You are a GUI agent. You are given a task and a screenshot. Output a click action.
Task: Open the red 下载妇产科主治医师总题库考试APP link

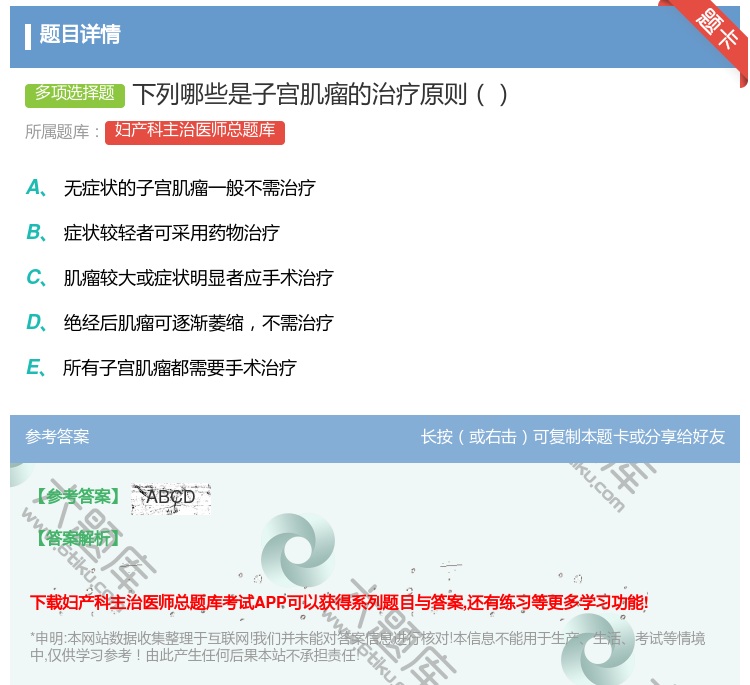339,602
